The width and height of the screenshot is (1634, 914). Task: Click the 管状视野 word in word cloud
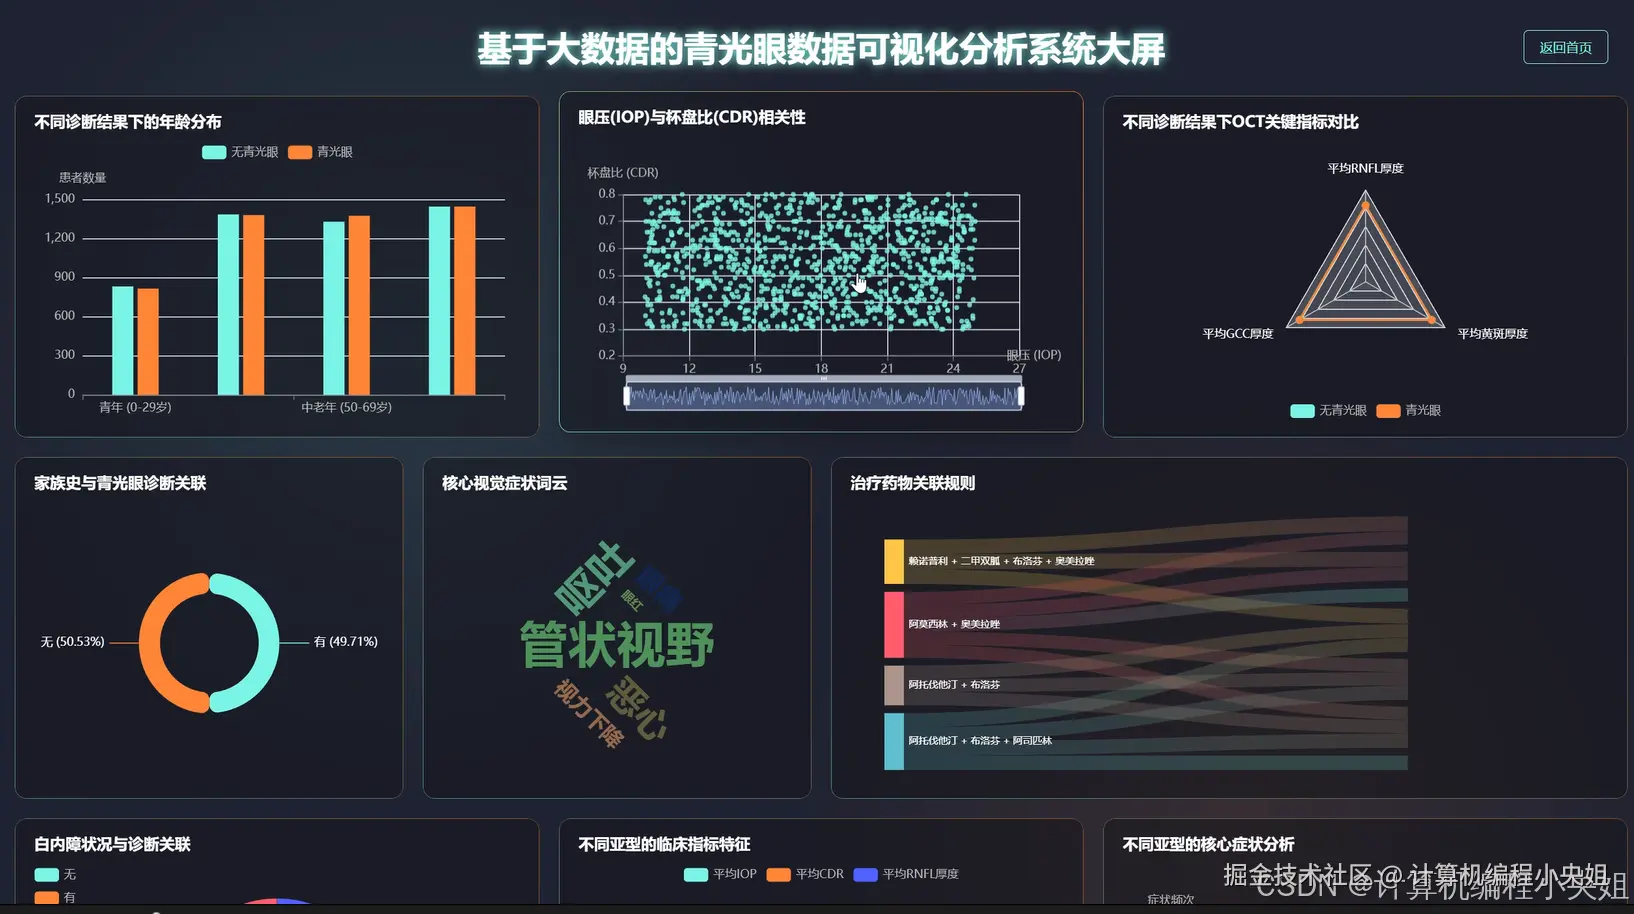point(616,645)
